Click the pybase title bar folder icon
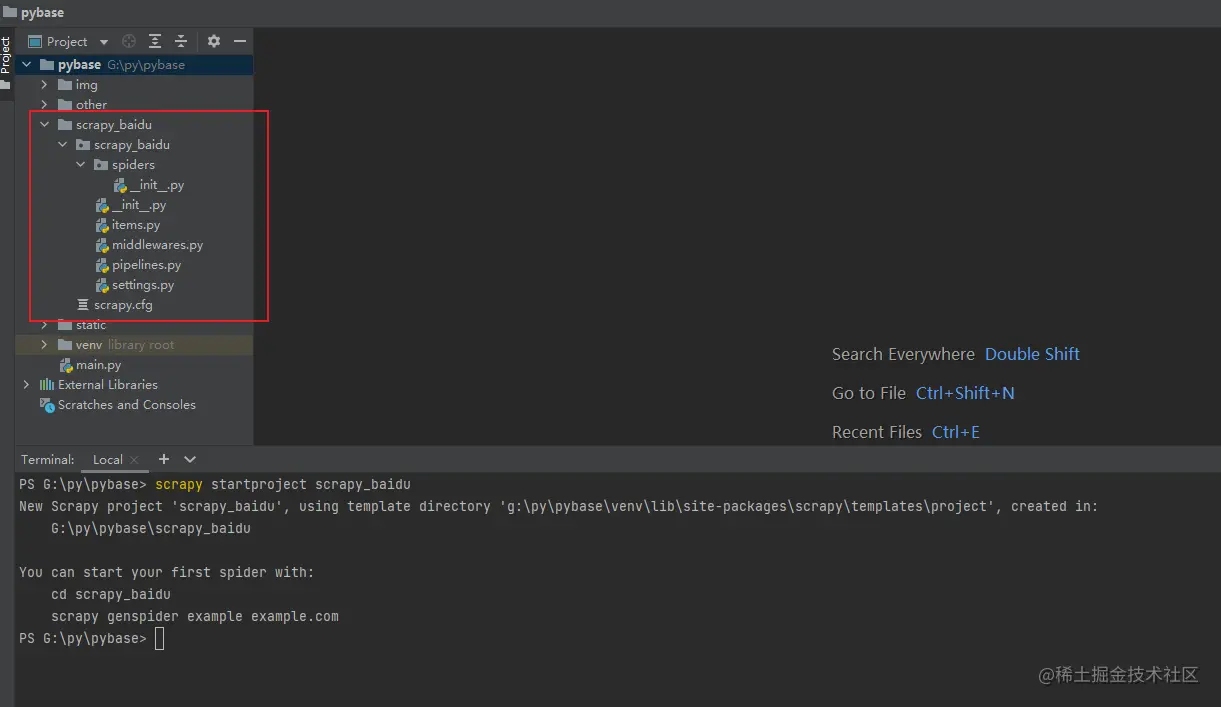The image size is (1221, 707). point(10,13)
